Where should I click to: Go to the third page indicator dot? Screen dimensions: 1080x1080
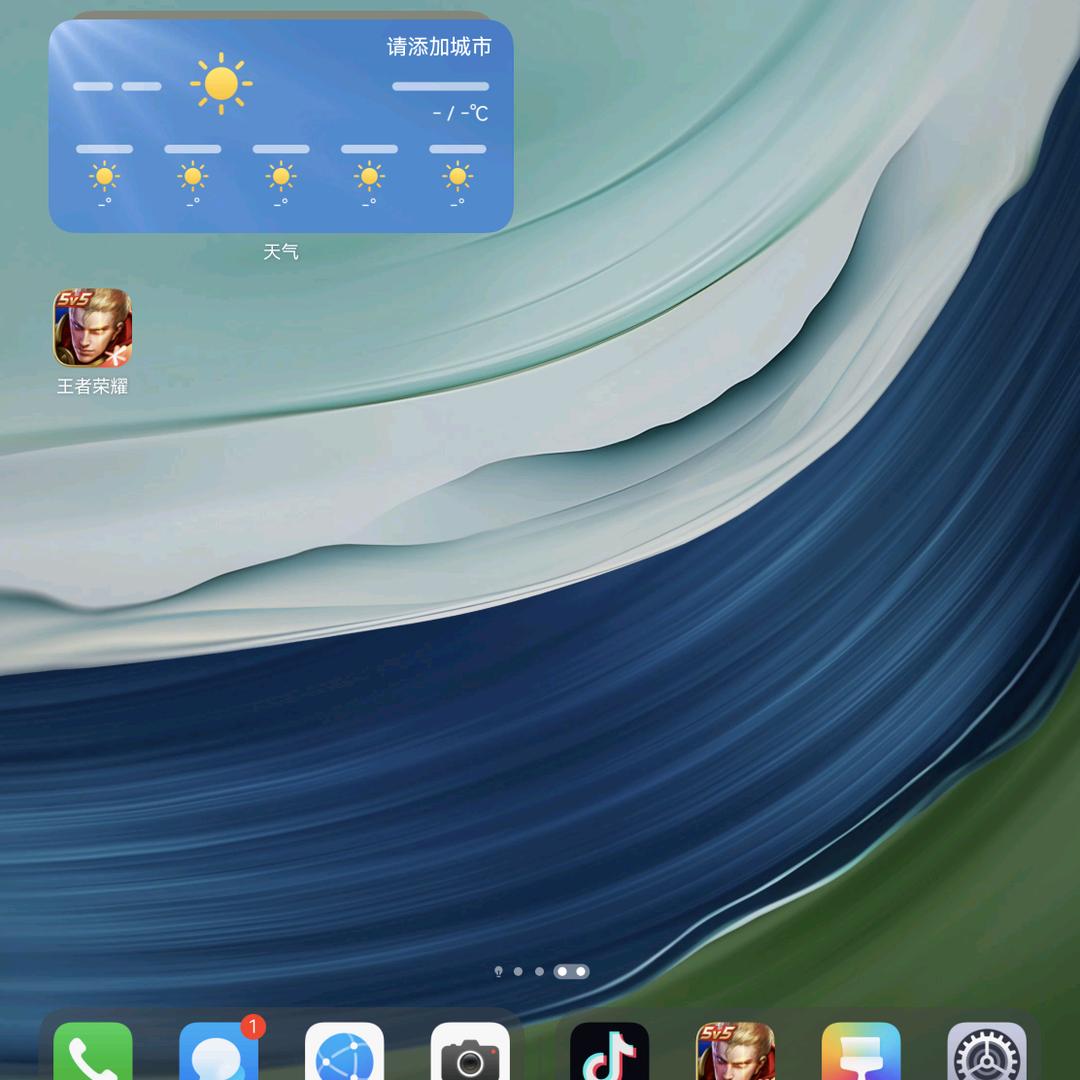pyautogui.click(x=540, y=971)
